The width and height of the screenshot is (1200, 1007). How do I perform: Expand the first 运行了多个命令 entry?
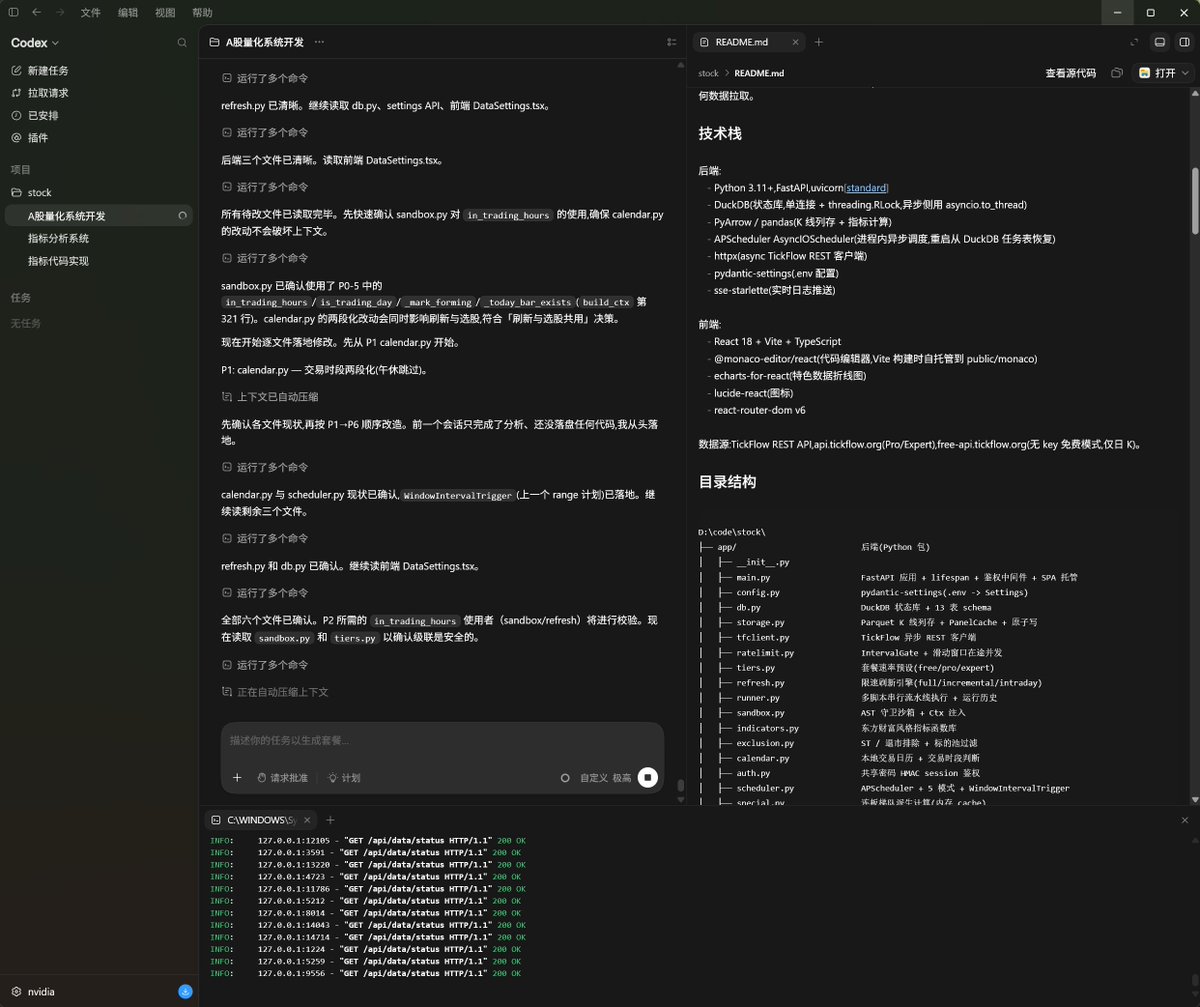point(265,78)
